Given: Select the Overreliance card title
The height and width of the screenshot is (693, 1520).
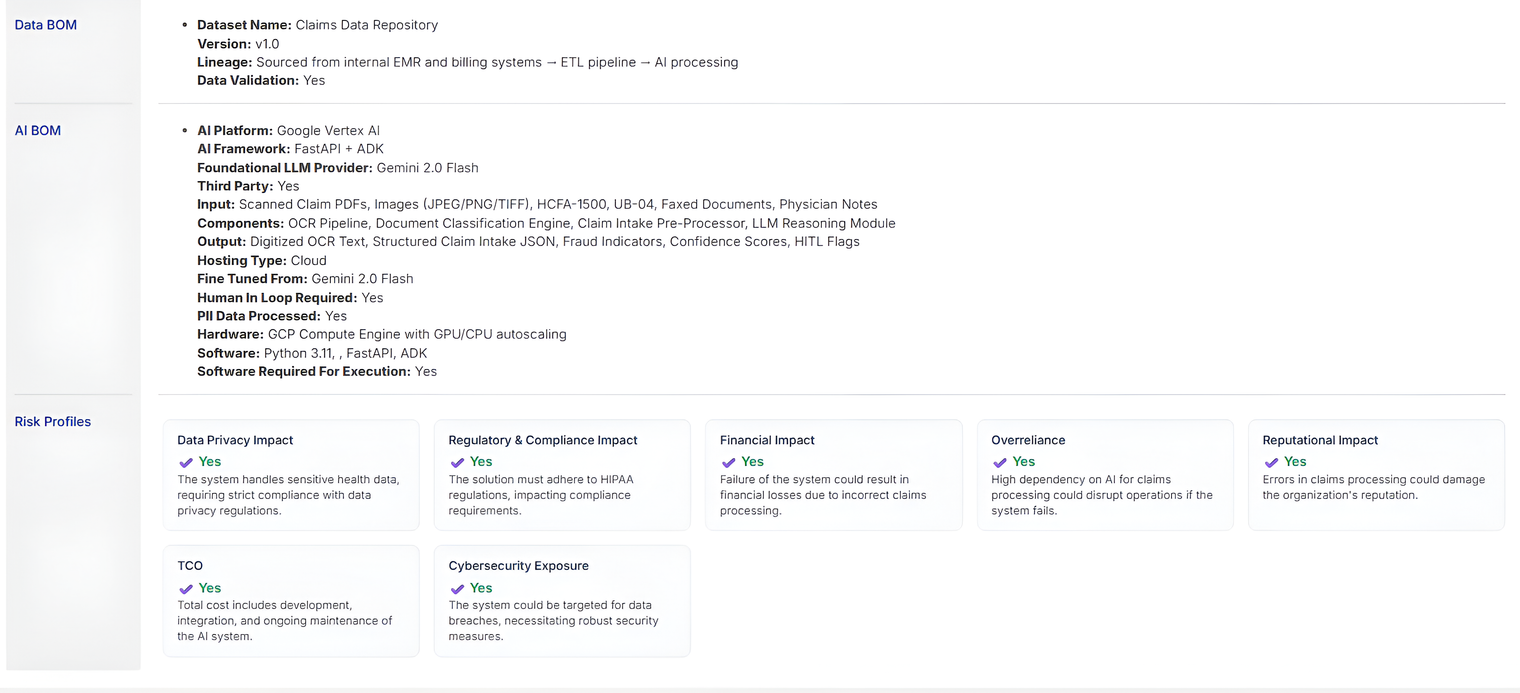Looking at the screenshot, I should click(1028, 440).
